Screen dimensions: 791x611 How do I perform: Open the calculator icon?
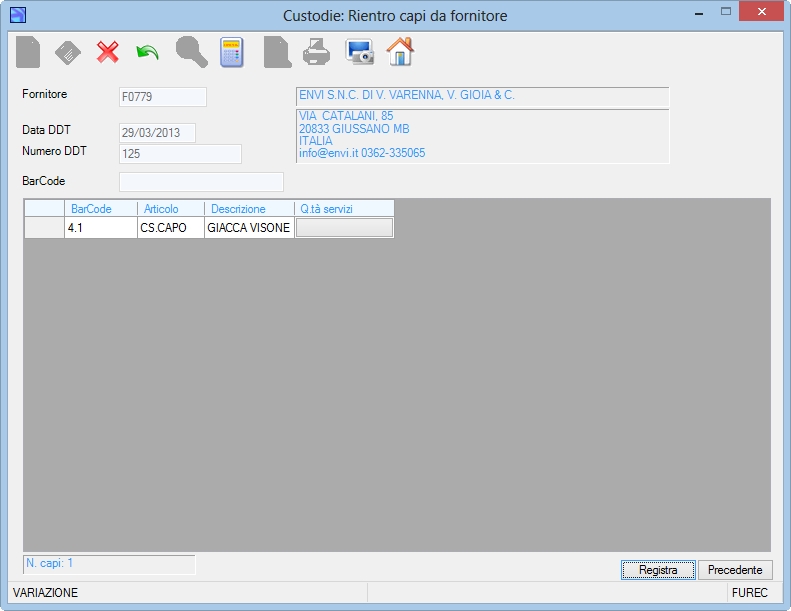click(232, 52)
